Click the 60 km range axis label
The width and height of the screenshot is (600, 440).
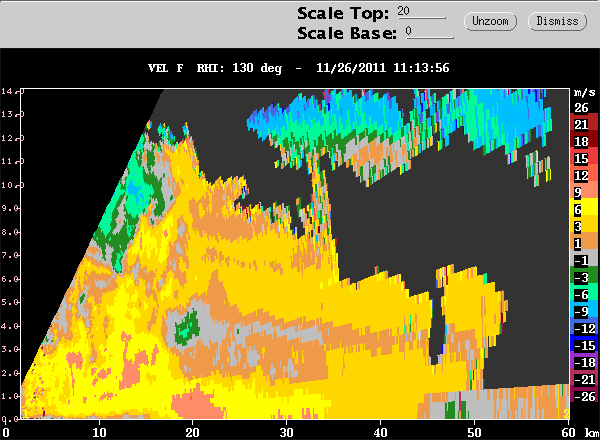(568, 433)
